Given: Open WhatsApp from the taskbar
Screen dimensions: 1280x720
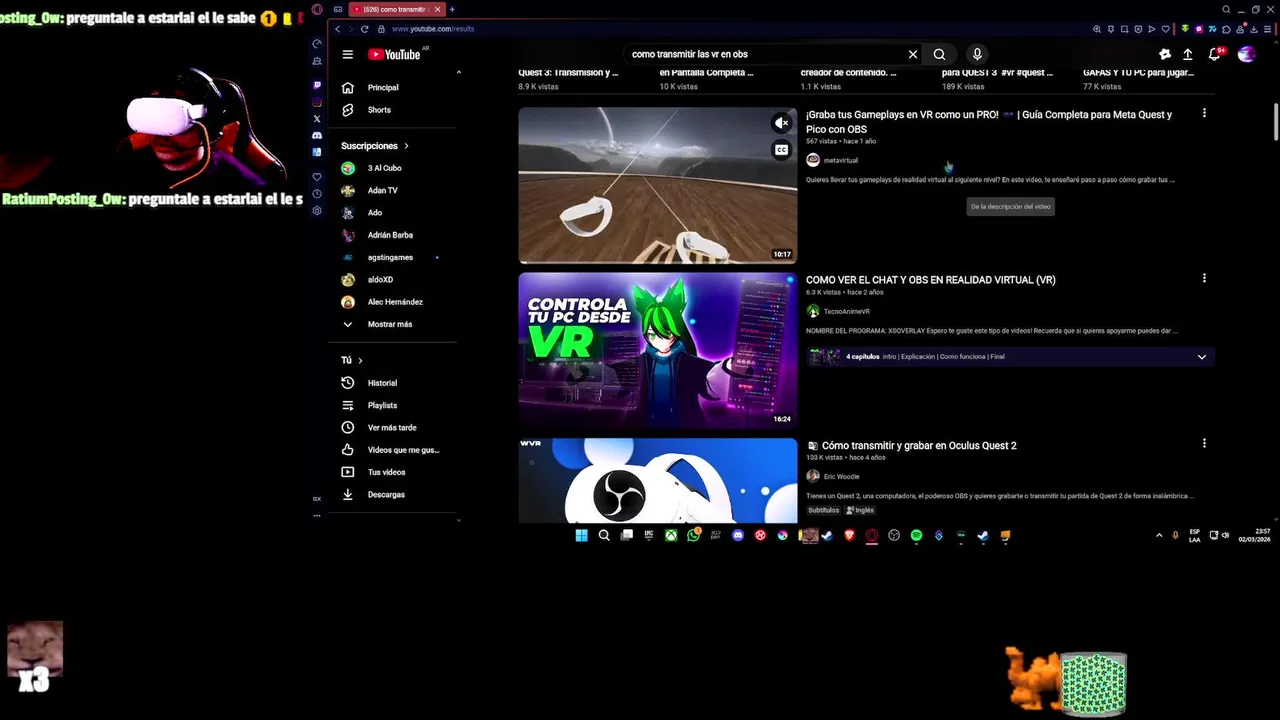Looking at the screenshot, I should 694,536.
